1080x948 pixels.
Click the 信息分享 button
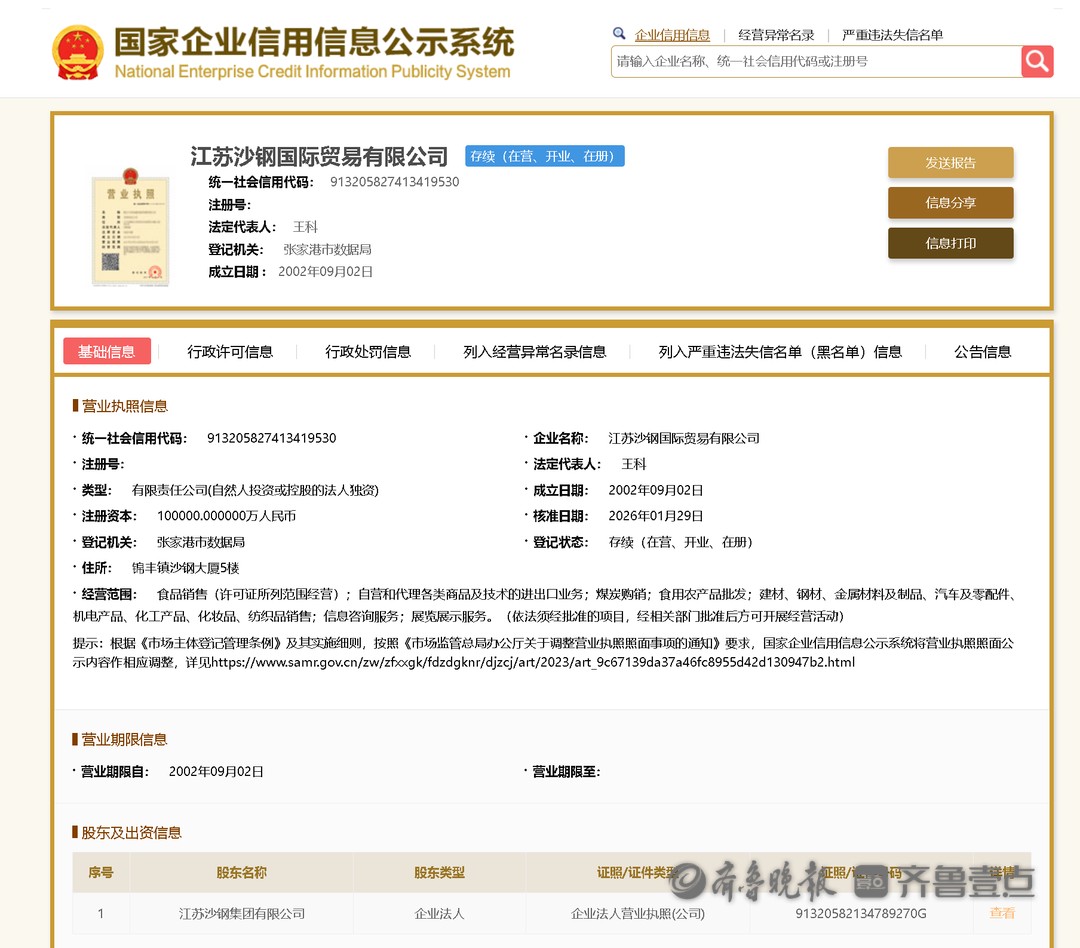[950, 203]
